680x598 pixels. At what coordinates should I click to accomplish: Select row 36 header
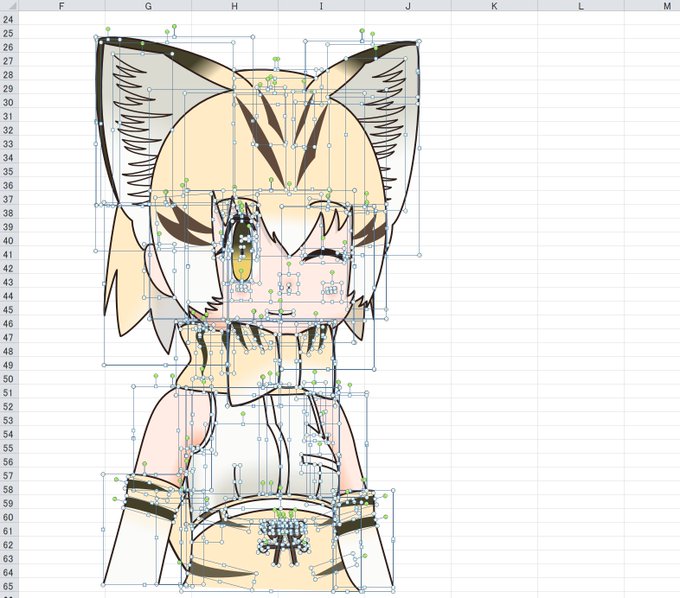(x=9, y=186)
